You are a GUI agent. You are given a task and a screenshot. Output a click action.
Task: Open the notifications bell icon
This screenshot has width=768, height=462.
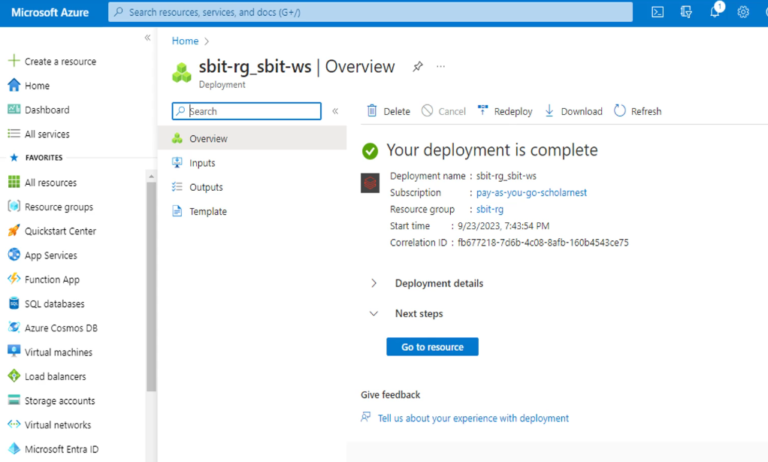coord(715,12)
